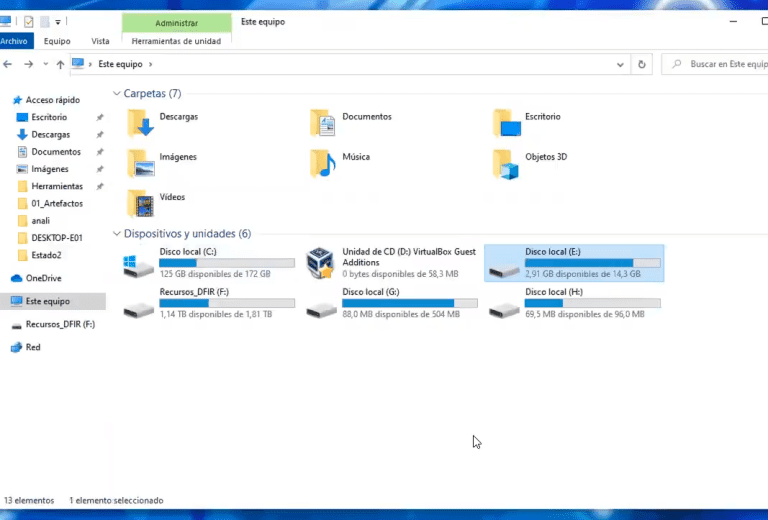Open the Archivo menu
Image resolution: width=768 pixels, height=520 pixels.
(x=15, y=41)
